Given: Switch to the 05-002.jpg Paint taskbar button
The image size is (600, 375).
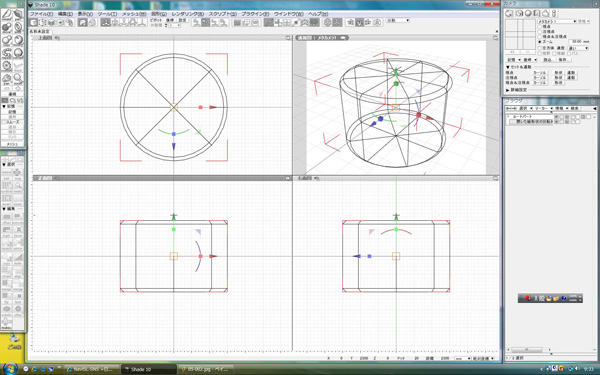Looking at the screenshot, I should click(x=206, y=369).
